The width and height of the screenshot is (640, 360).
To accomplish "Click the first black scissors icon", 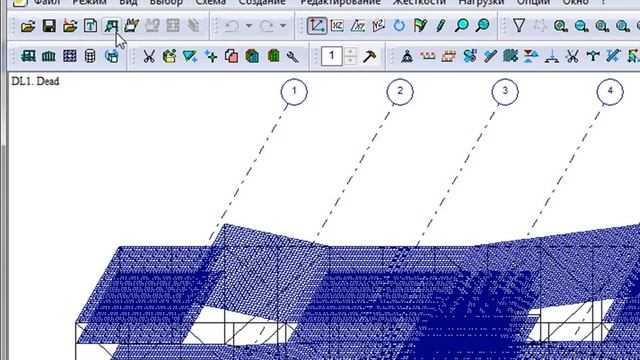I will pos(149,56).
